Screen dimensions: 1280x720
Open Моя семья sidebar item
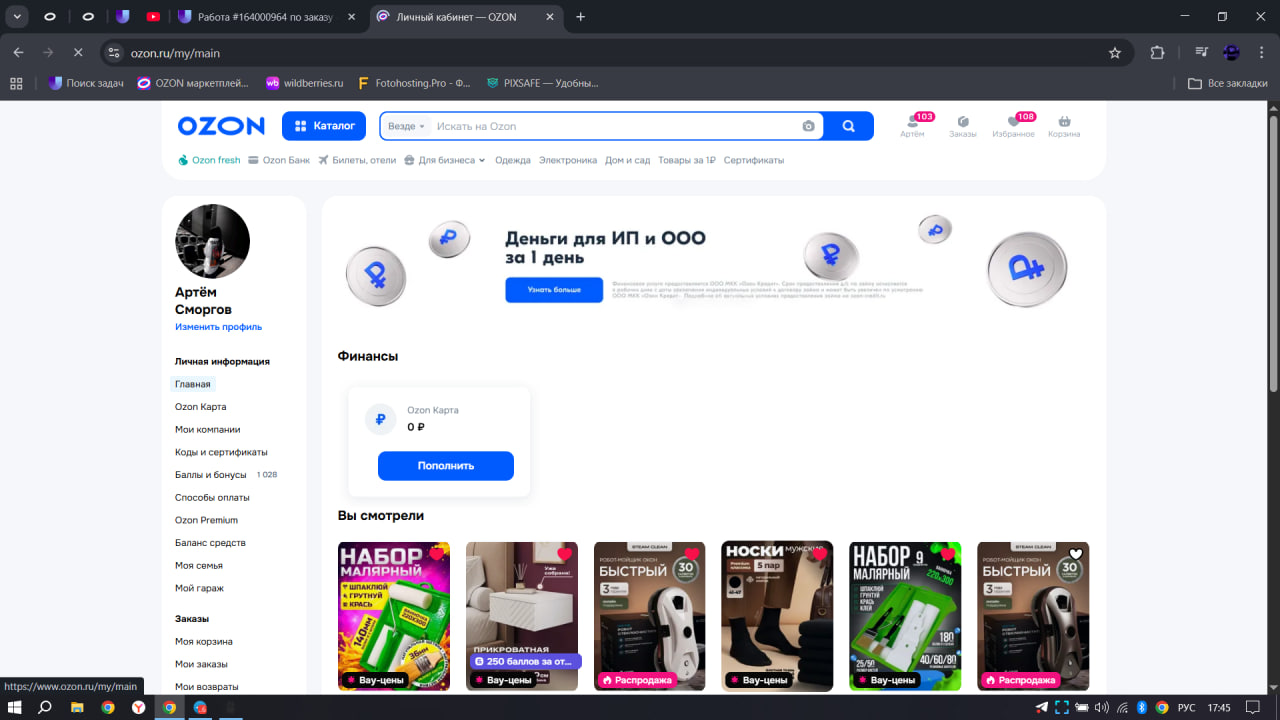click(x=199, y=565)
